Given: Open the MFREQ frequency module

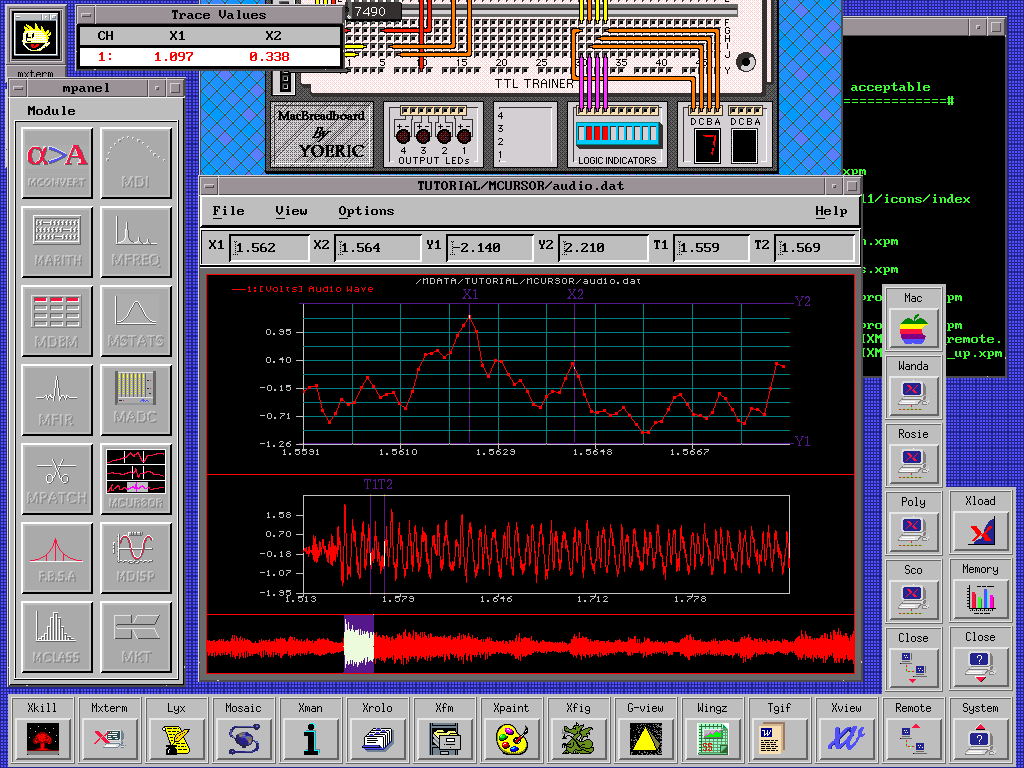Looking at the screenshot, I should [x=136, y=241].
